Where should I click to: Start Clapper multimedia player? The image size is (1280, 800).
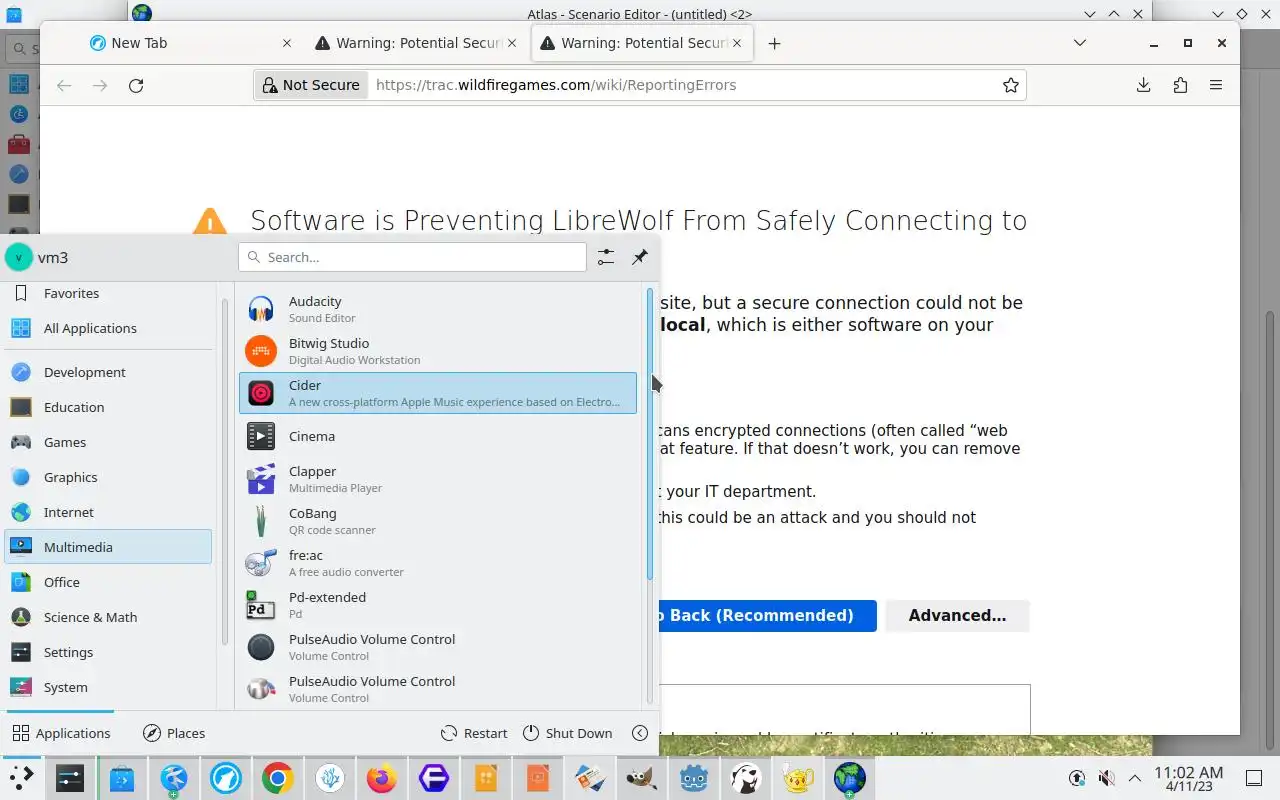(438, 479)
